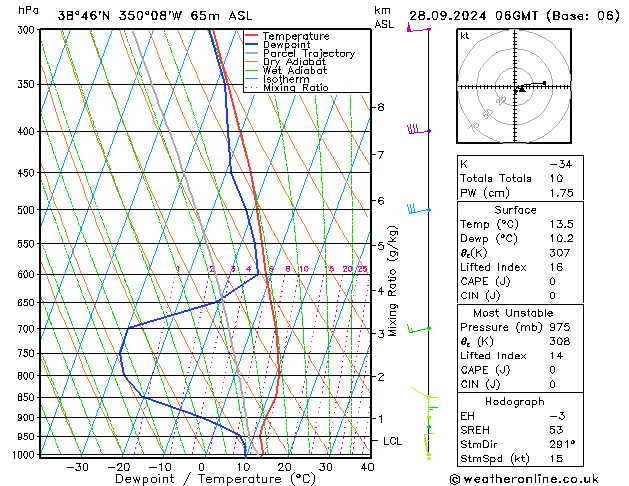
Task: Click the StmSpd (kt) value 15
Action: tap(556, 459)
